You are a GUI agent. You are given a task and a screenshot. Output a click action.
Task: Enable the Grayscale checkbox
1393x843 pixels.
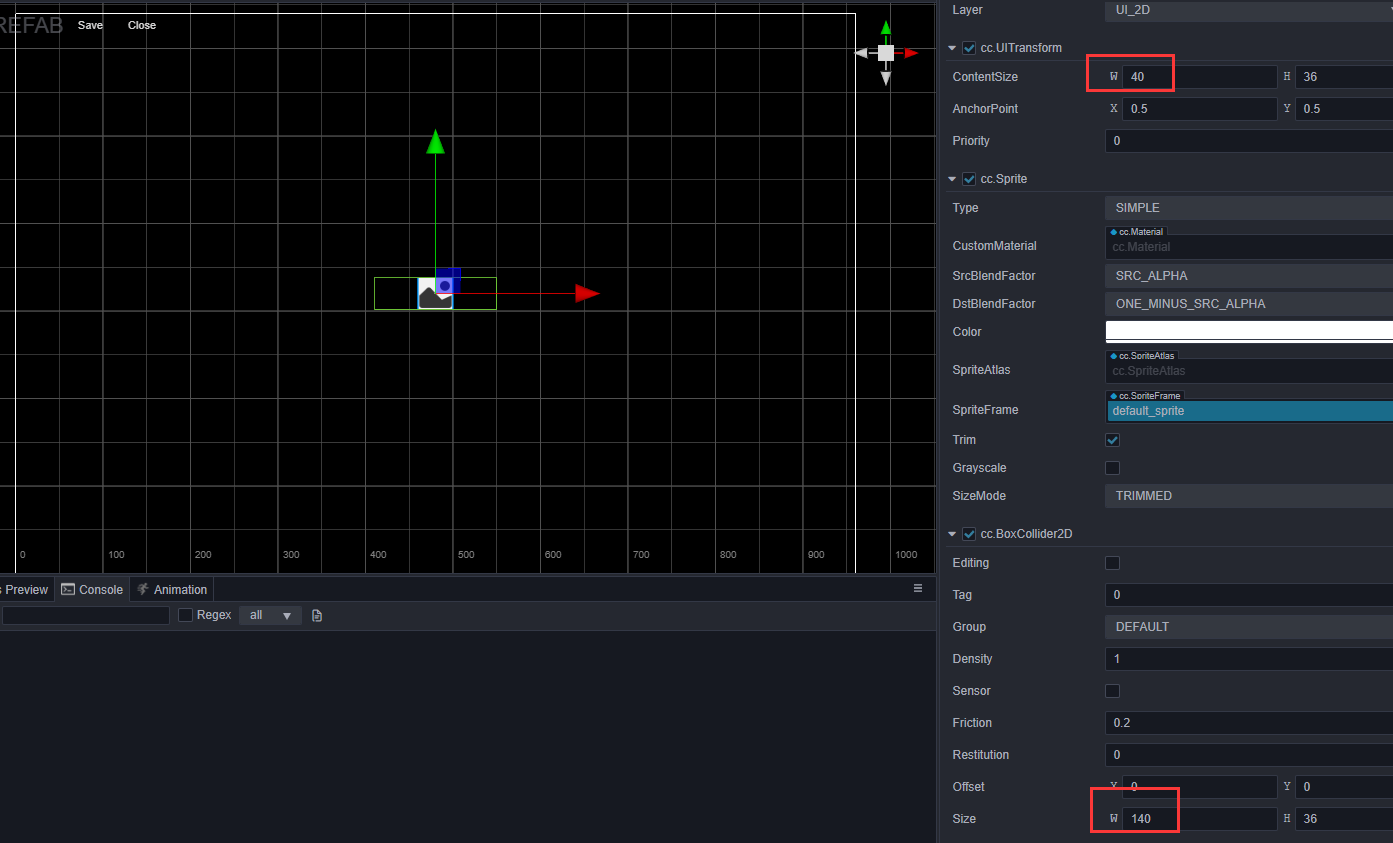1112,468
